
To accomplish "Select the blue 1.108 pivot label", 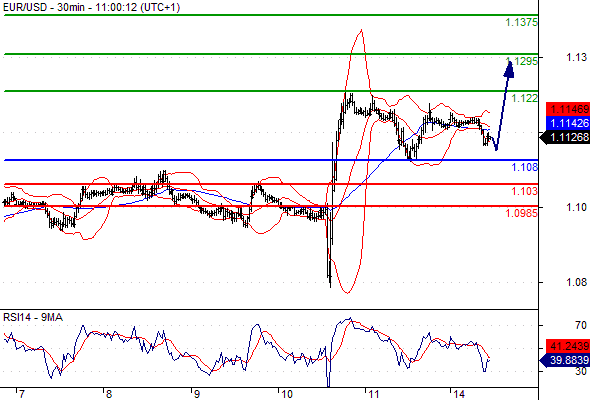I will 525,167.
